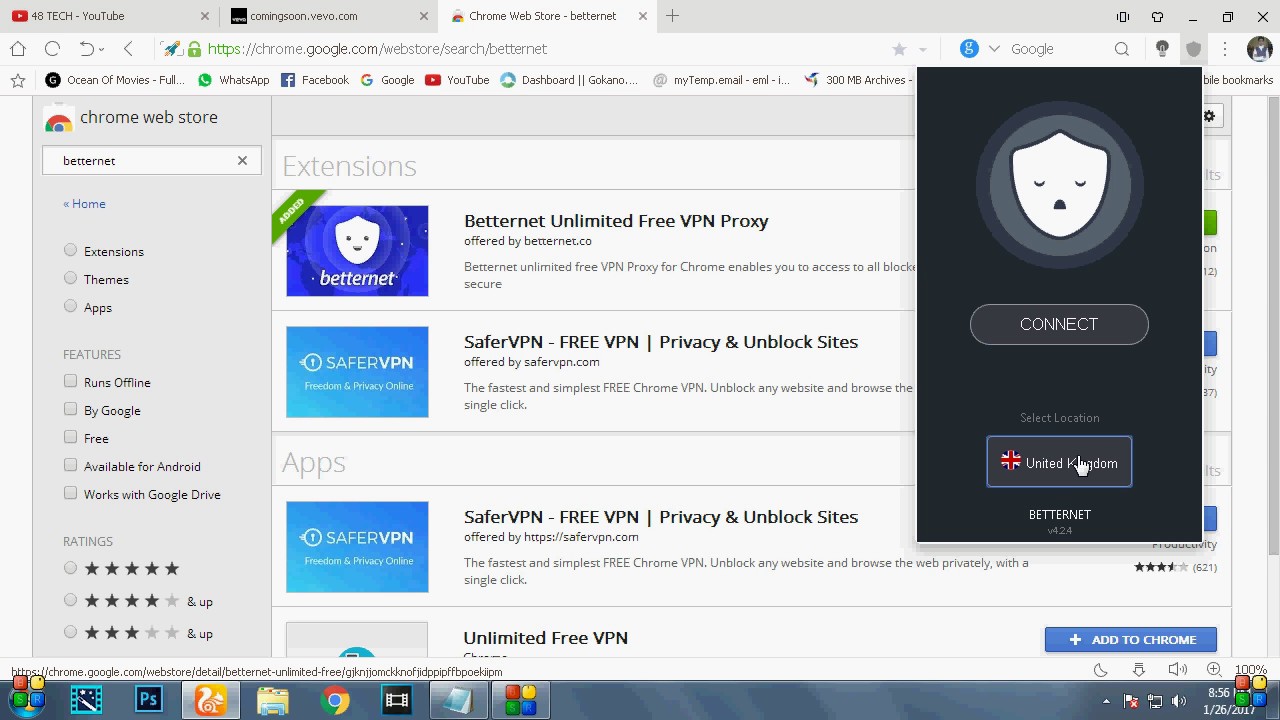Show hidden system tray icons arrow

[1106, 701]
